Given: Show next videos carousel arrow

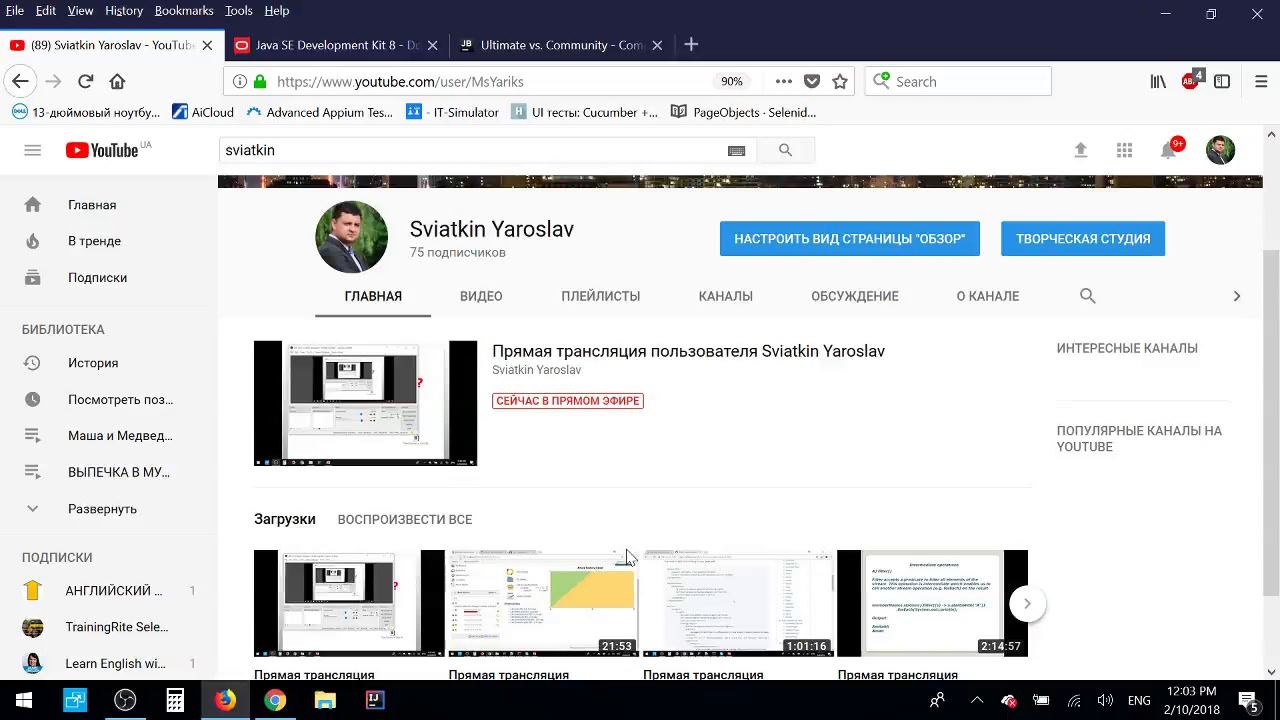Looking at the screenshot, I should 1027,603.
